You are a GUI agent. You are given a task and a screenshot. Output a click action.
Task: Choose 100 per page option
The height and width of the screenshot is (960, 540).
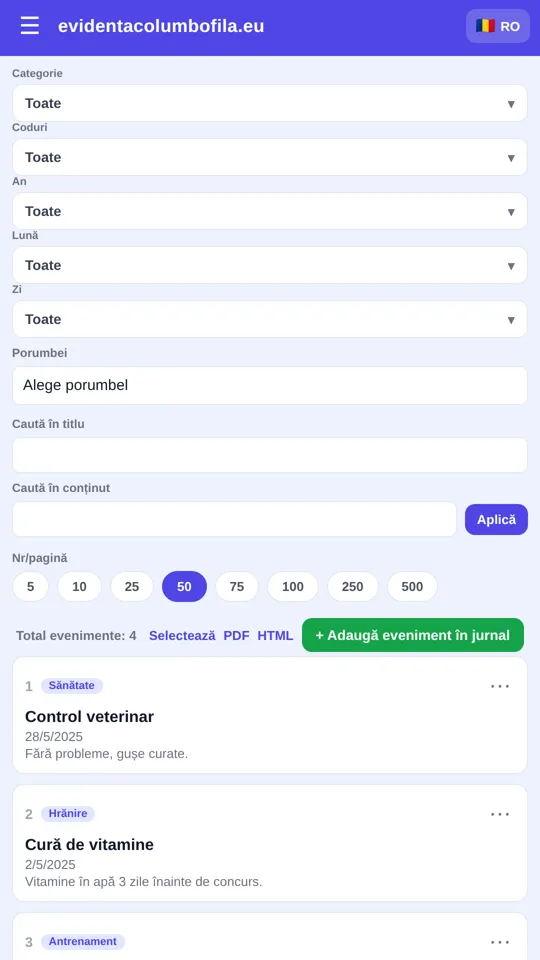click(293, 587)
